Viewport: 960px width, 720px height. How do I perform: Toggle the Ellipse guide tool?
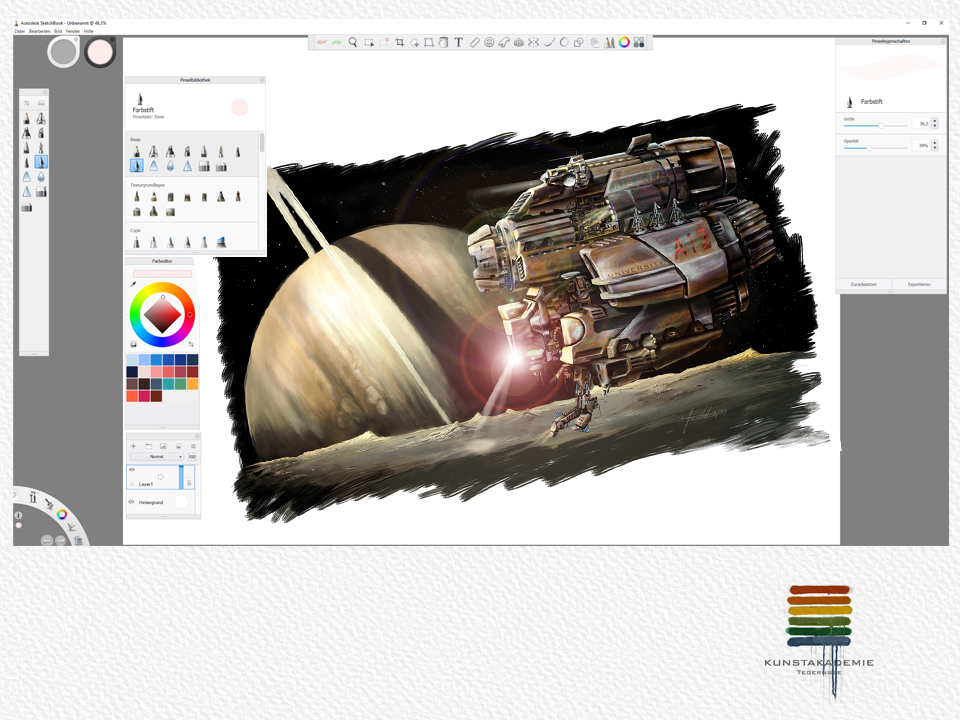489,42
